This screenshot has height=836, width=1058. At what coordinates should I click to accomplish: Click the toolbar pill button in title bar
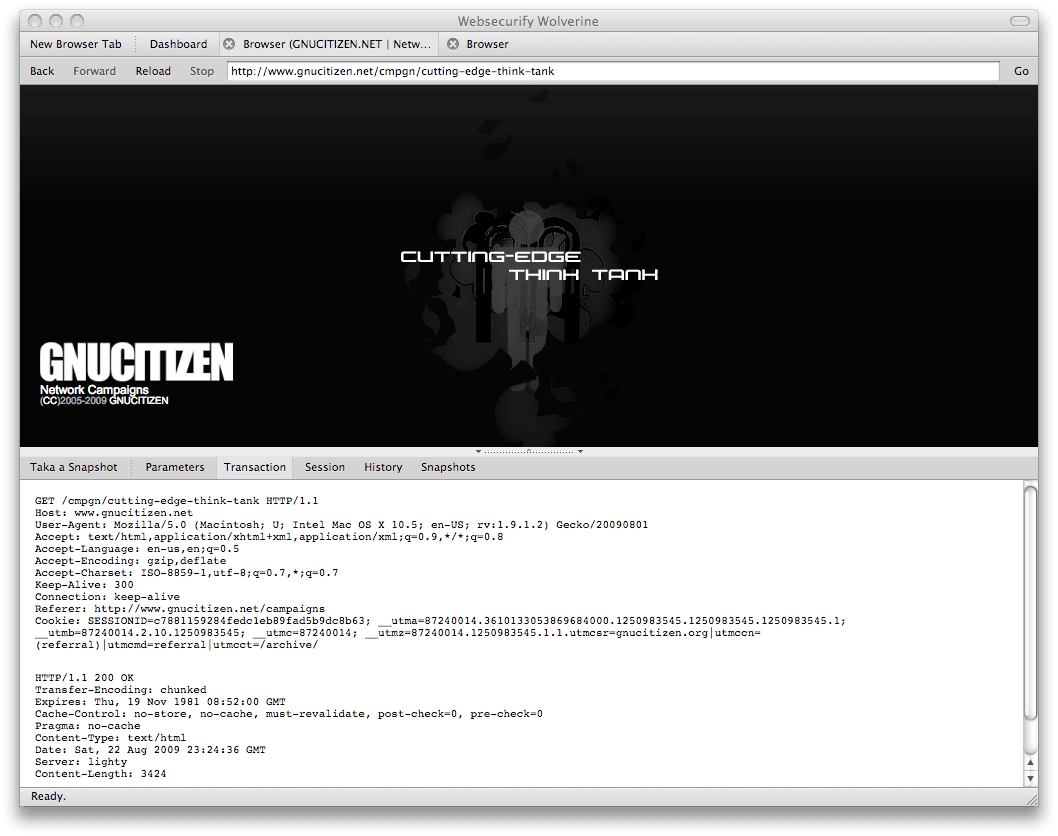tap(1020, 21)
